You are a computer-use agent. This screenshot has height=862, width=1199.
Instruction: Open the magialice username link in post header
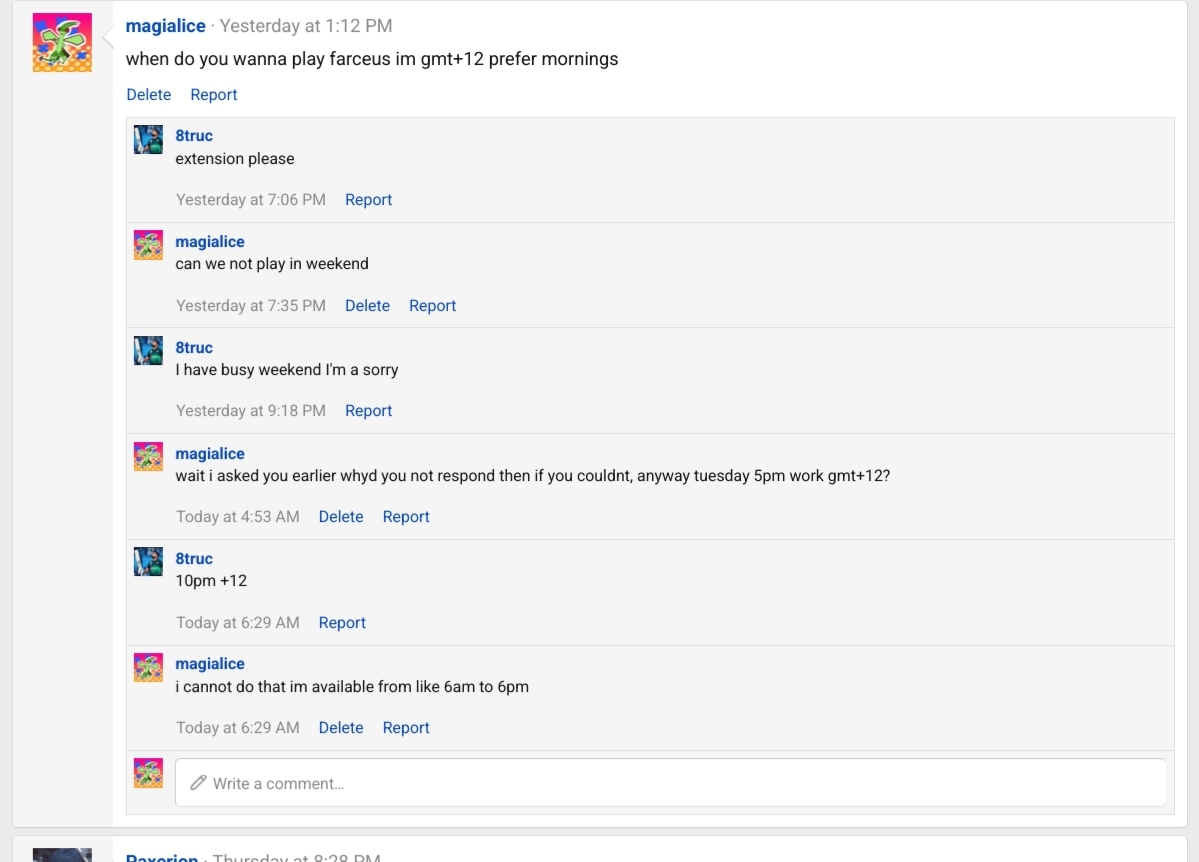[x=165, y=26]
